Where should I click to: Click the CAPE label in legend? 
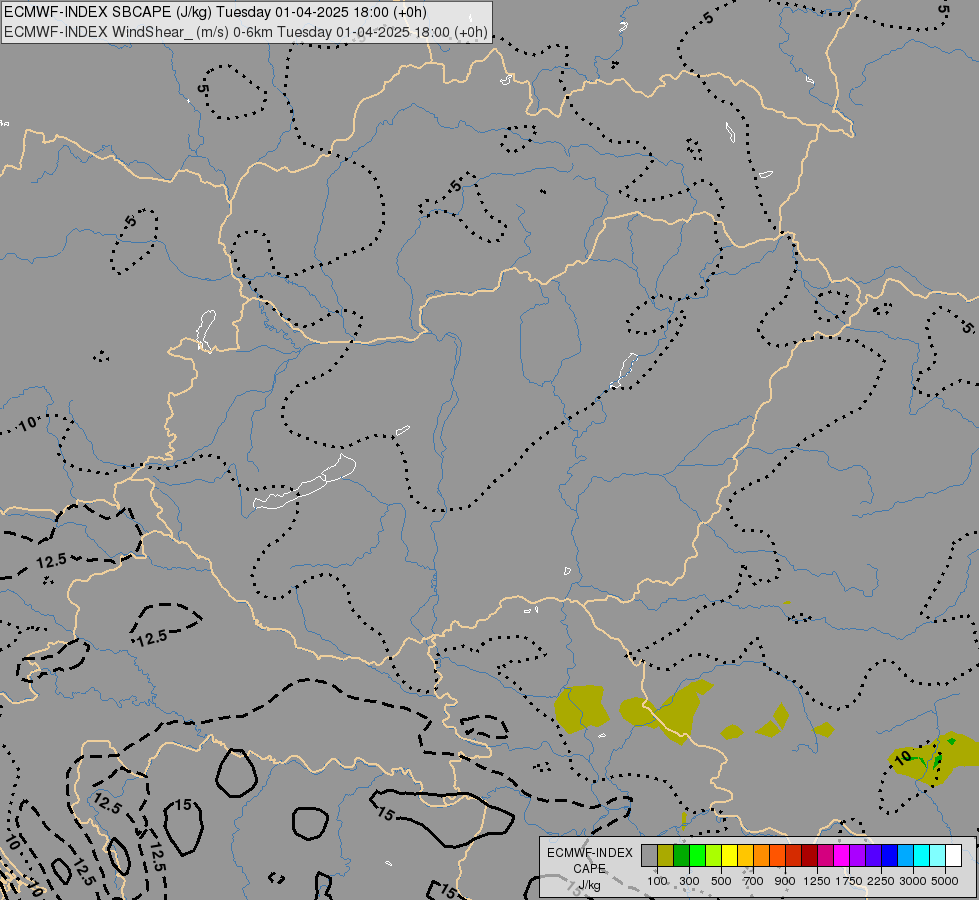coord(589,869)
